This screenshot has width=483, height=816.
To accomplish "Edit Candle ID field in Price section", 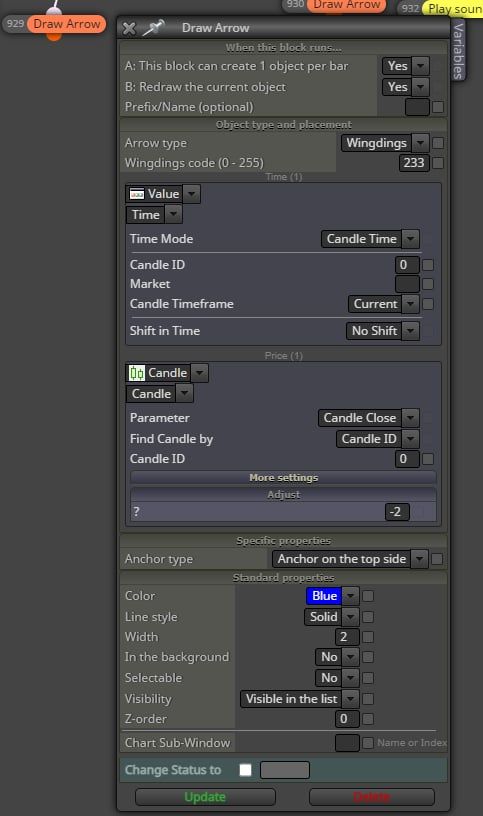I will [x=406, y=459].
